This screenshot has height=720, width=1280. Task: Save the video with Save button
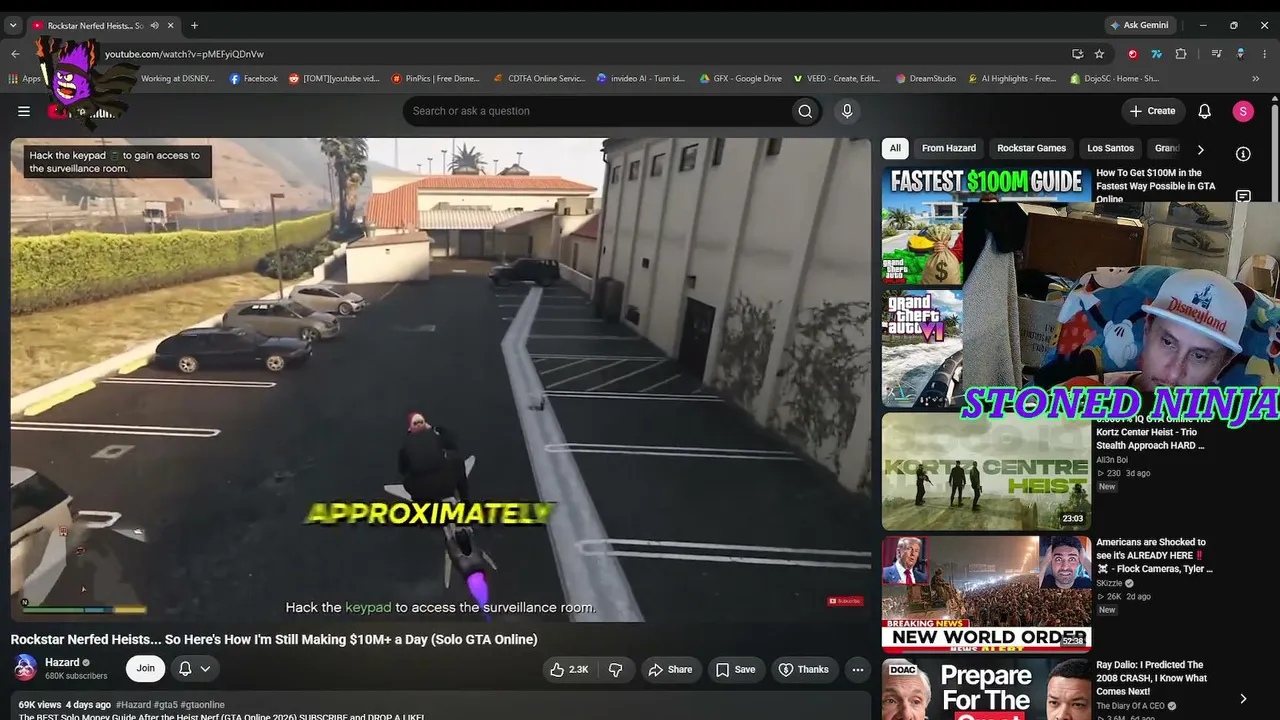click(735, 669)
